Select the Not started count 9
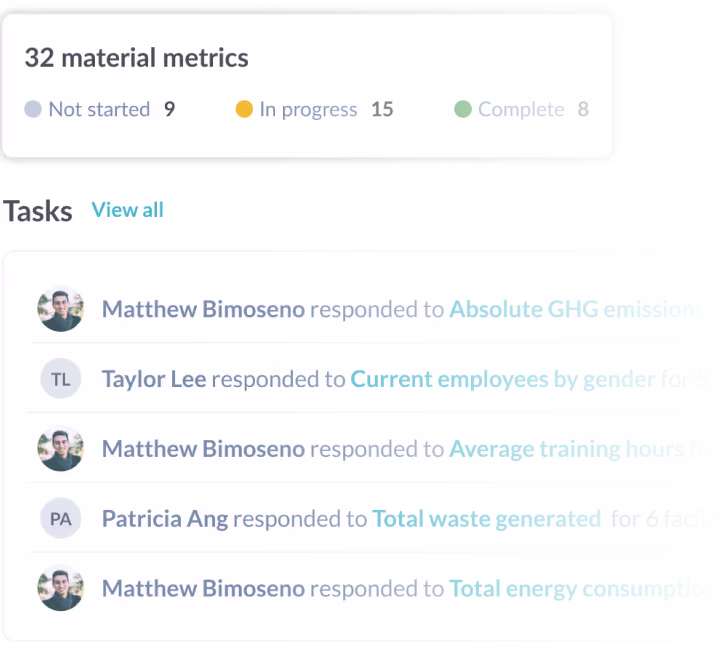Screen dimensions: 719x646 (169, 109)
